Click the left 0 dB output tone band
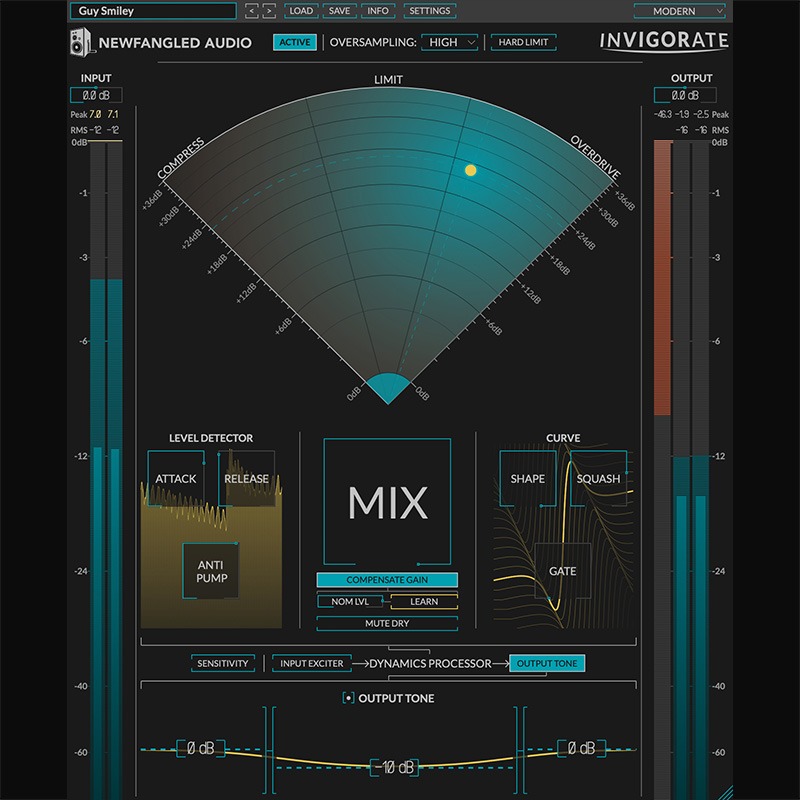The width and height of the screenshot is (800, 800). (x=201, y=748)
